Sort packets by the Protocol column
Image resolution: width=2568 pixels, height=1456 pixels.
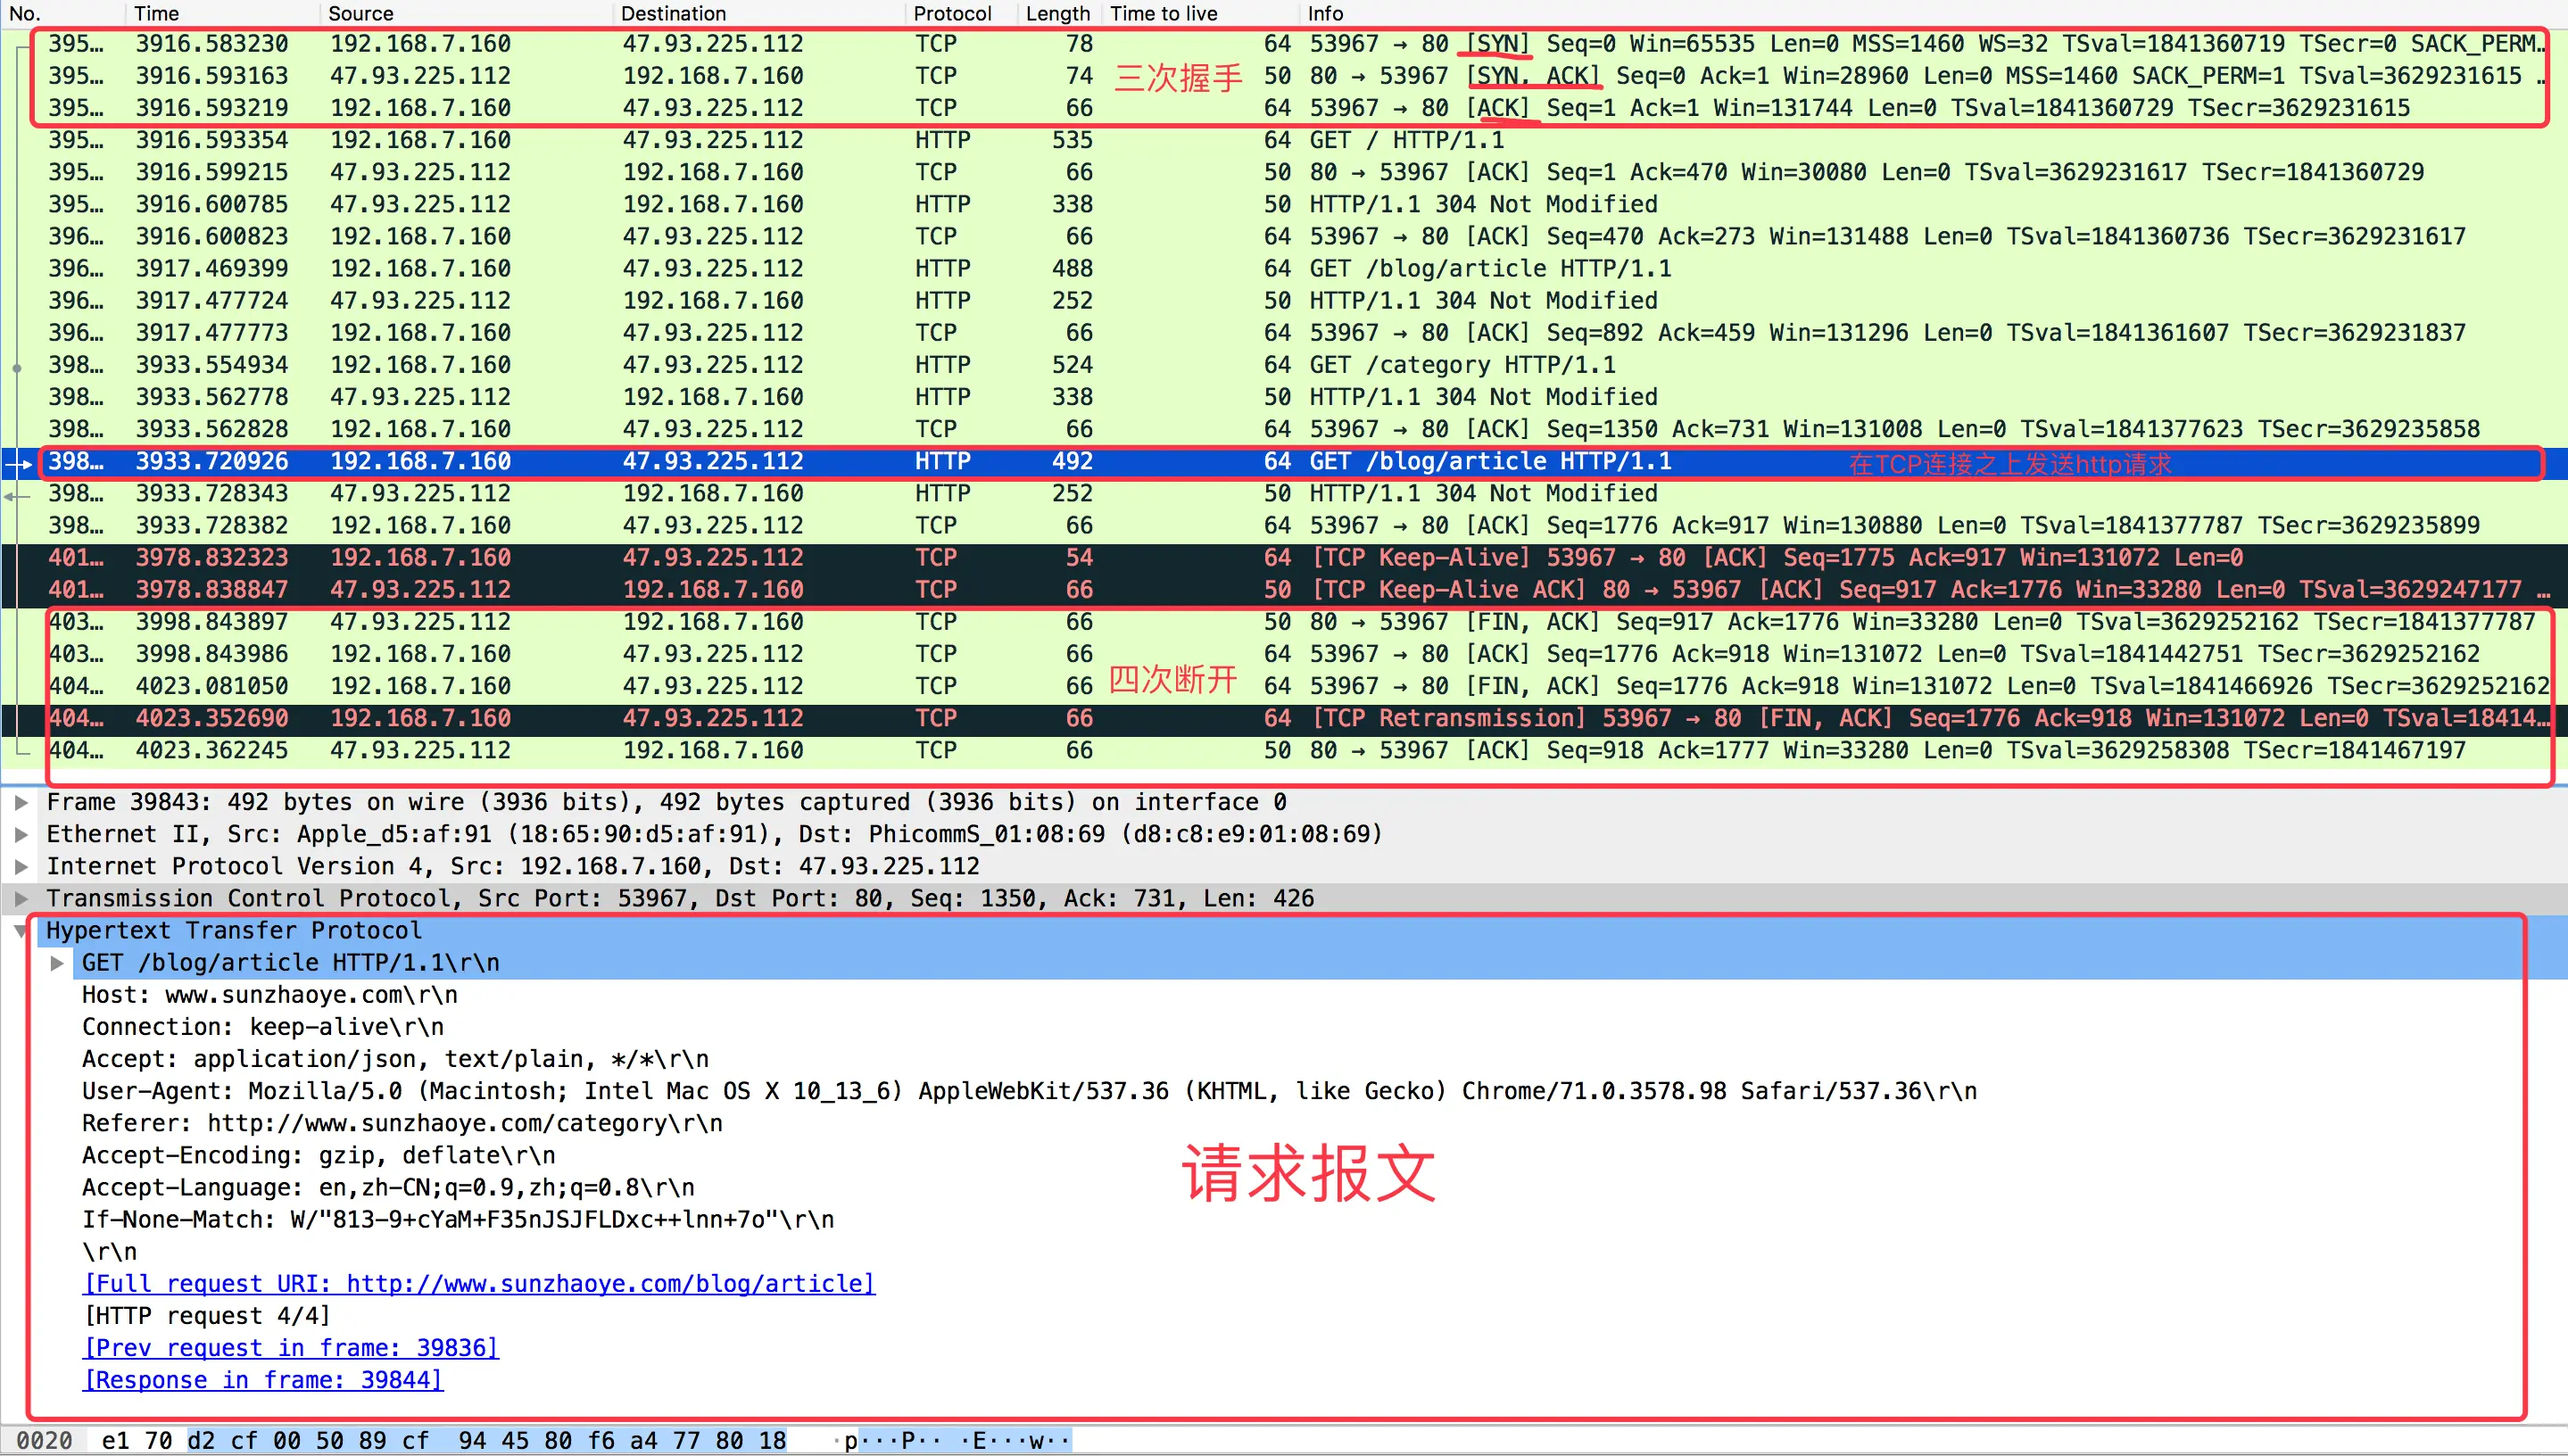[x=953, y=13]
